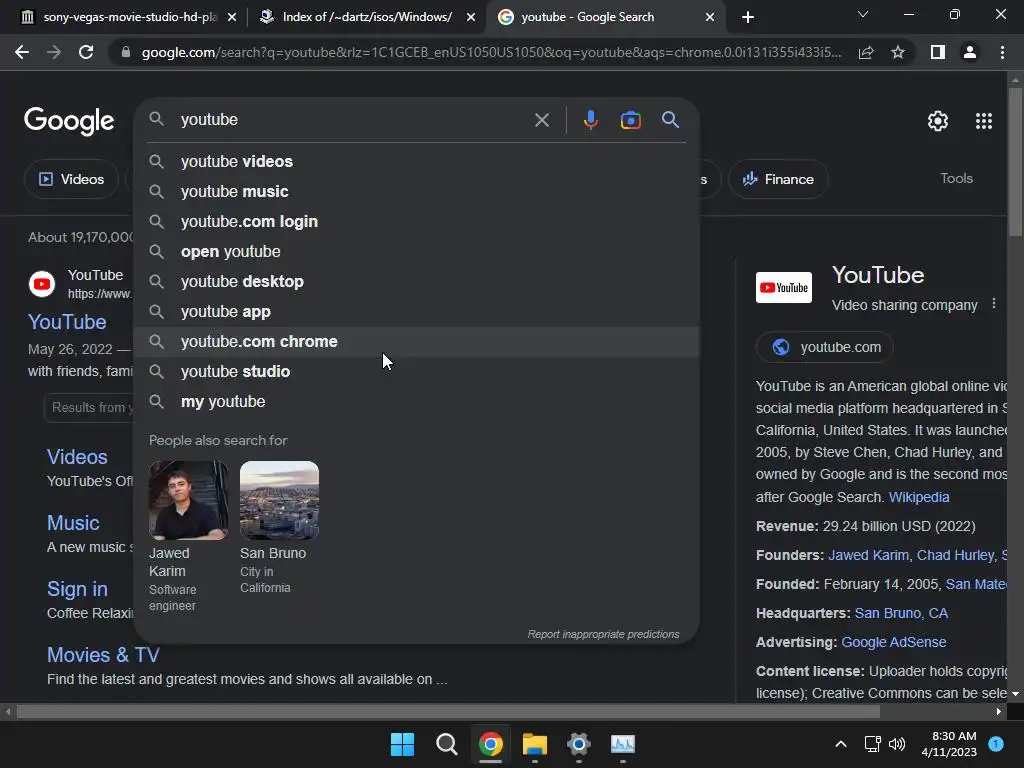Viewport: 1024px width, 768px height.
Task: Open a new tab with plus button
Action: [x=748, y=17]
